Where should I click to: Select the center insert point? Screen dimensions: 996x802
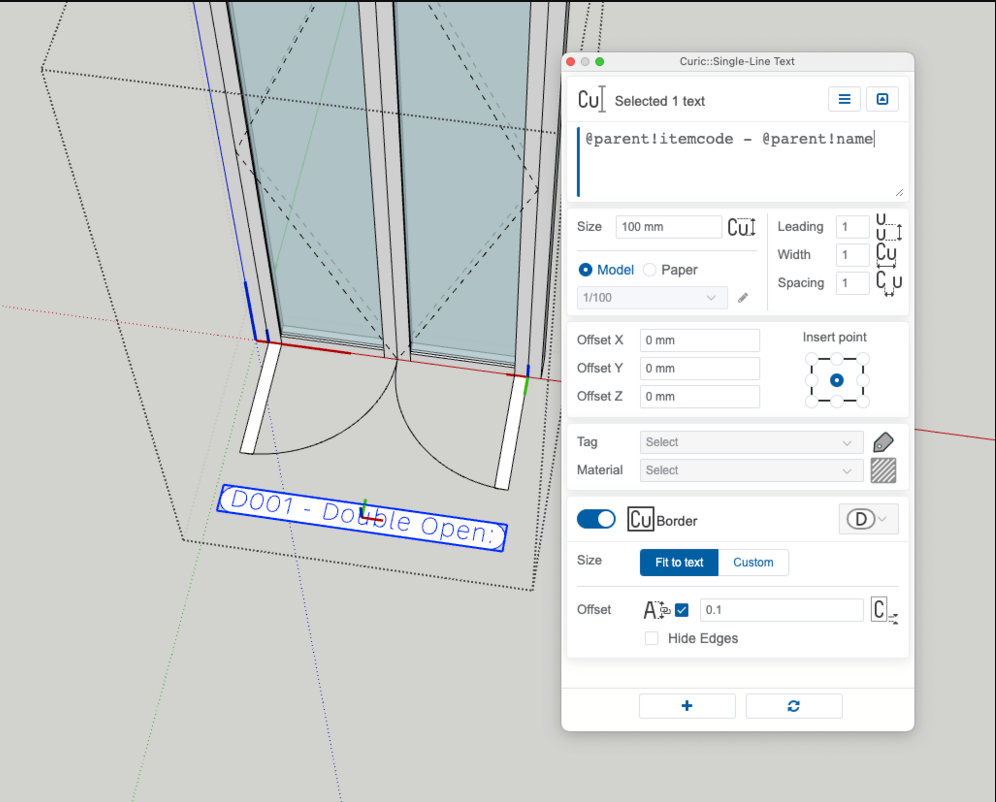(837, 380)
